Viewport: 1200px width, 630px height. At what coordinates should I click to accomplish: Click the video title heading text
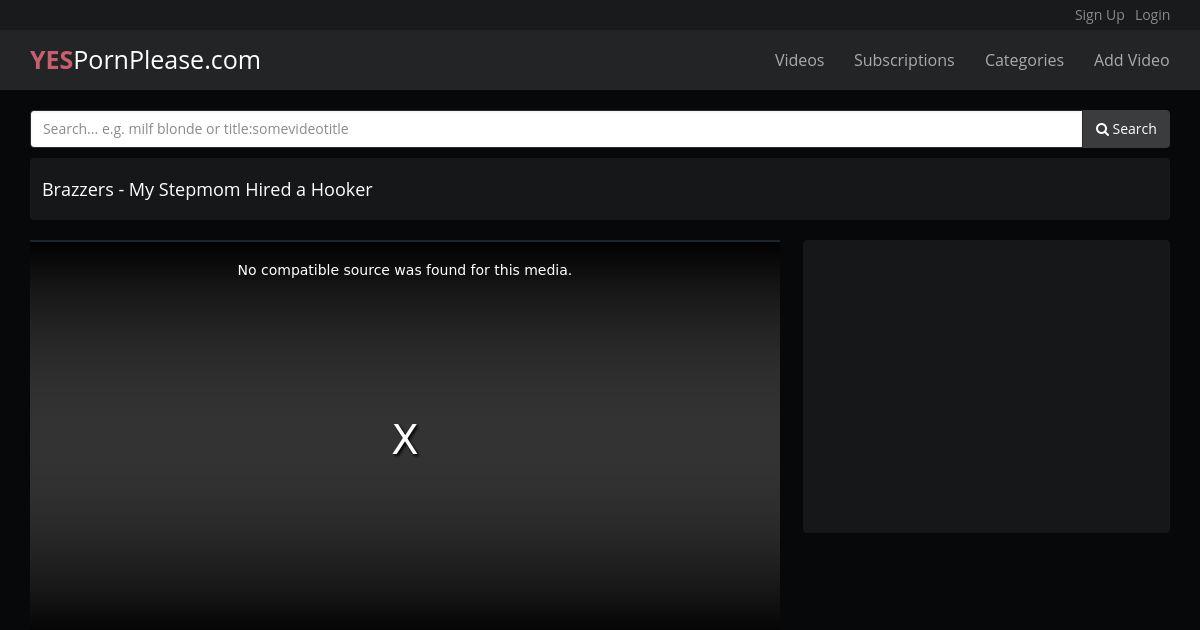click(x=207, y=189)
